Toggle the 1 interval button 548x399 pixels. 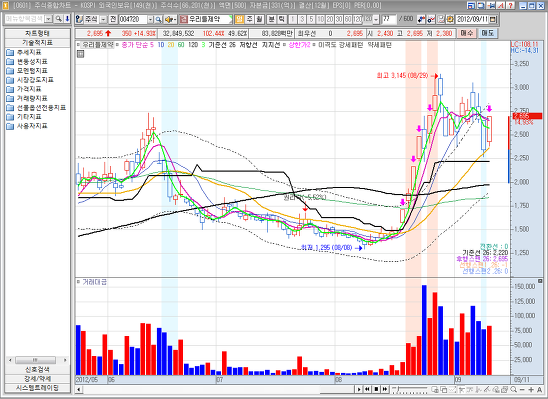pyautogui.click(x=293, y=19)
